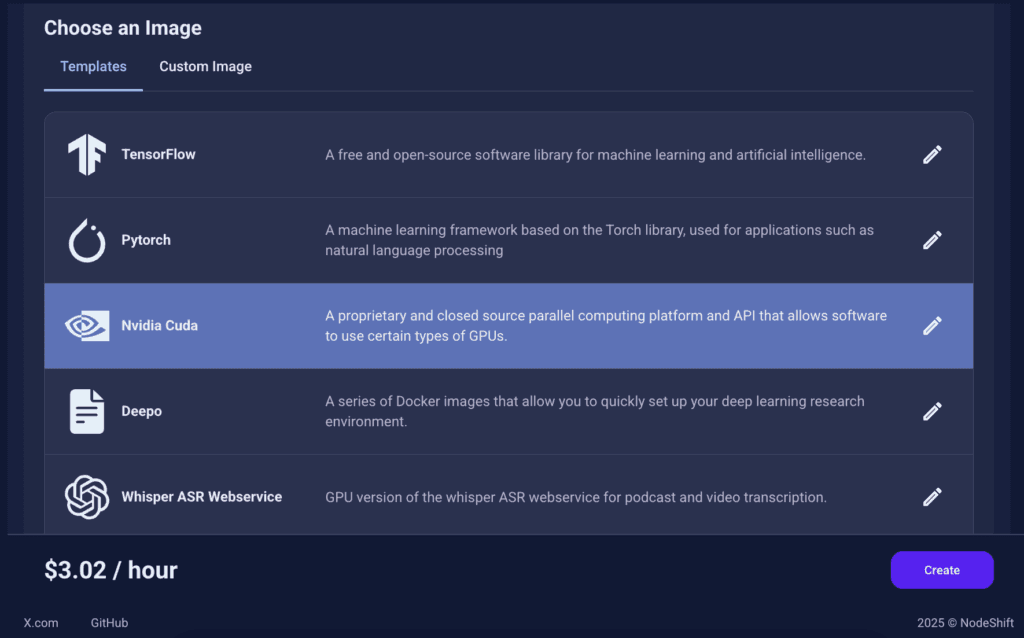The image size is (1024, 638).
Task: Open the X.com footer link
Action: [41, 623]
